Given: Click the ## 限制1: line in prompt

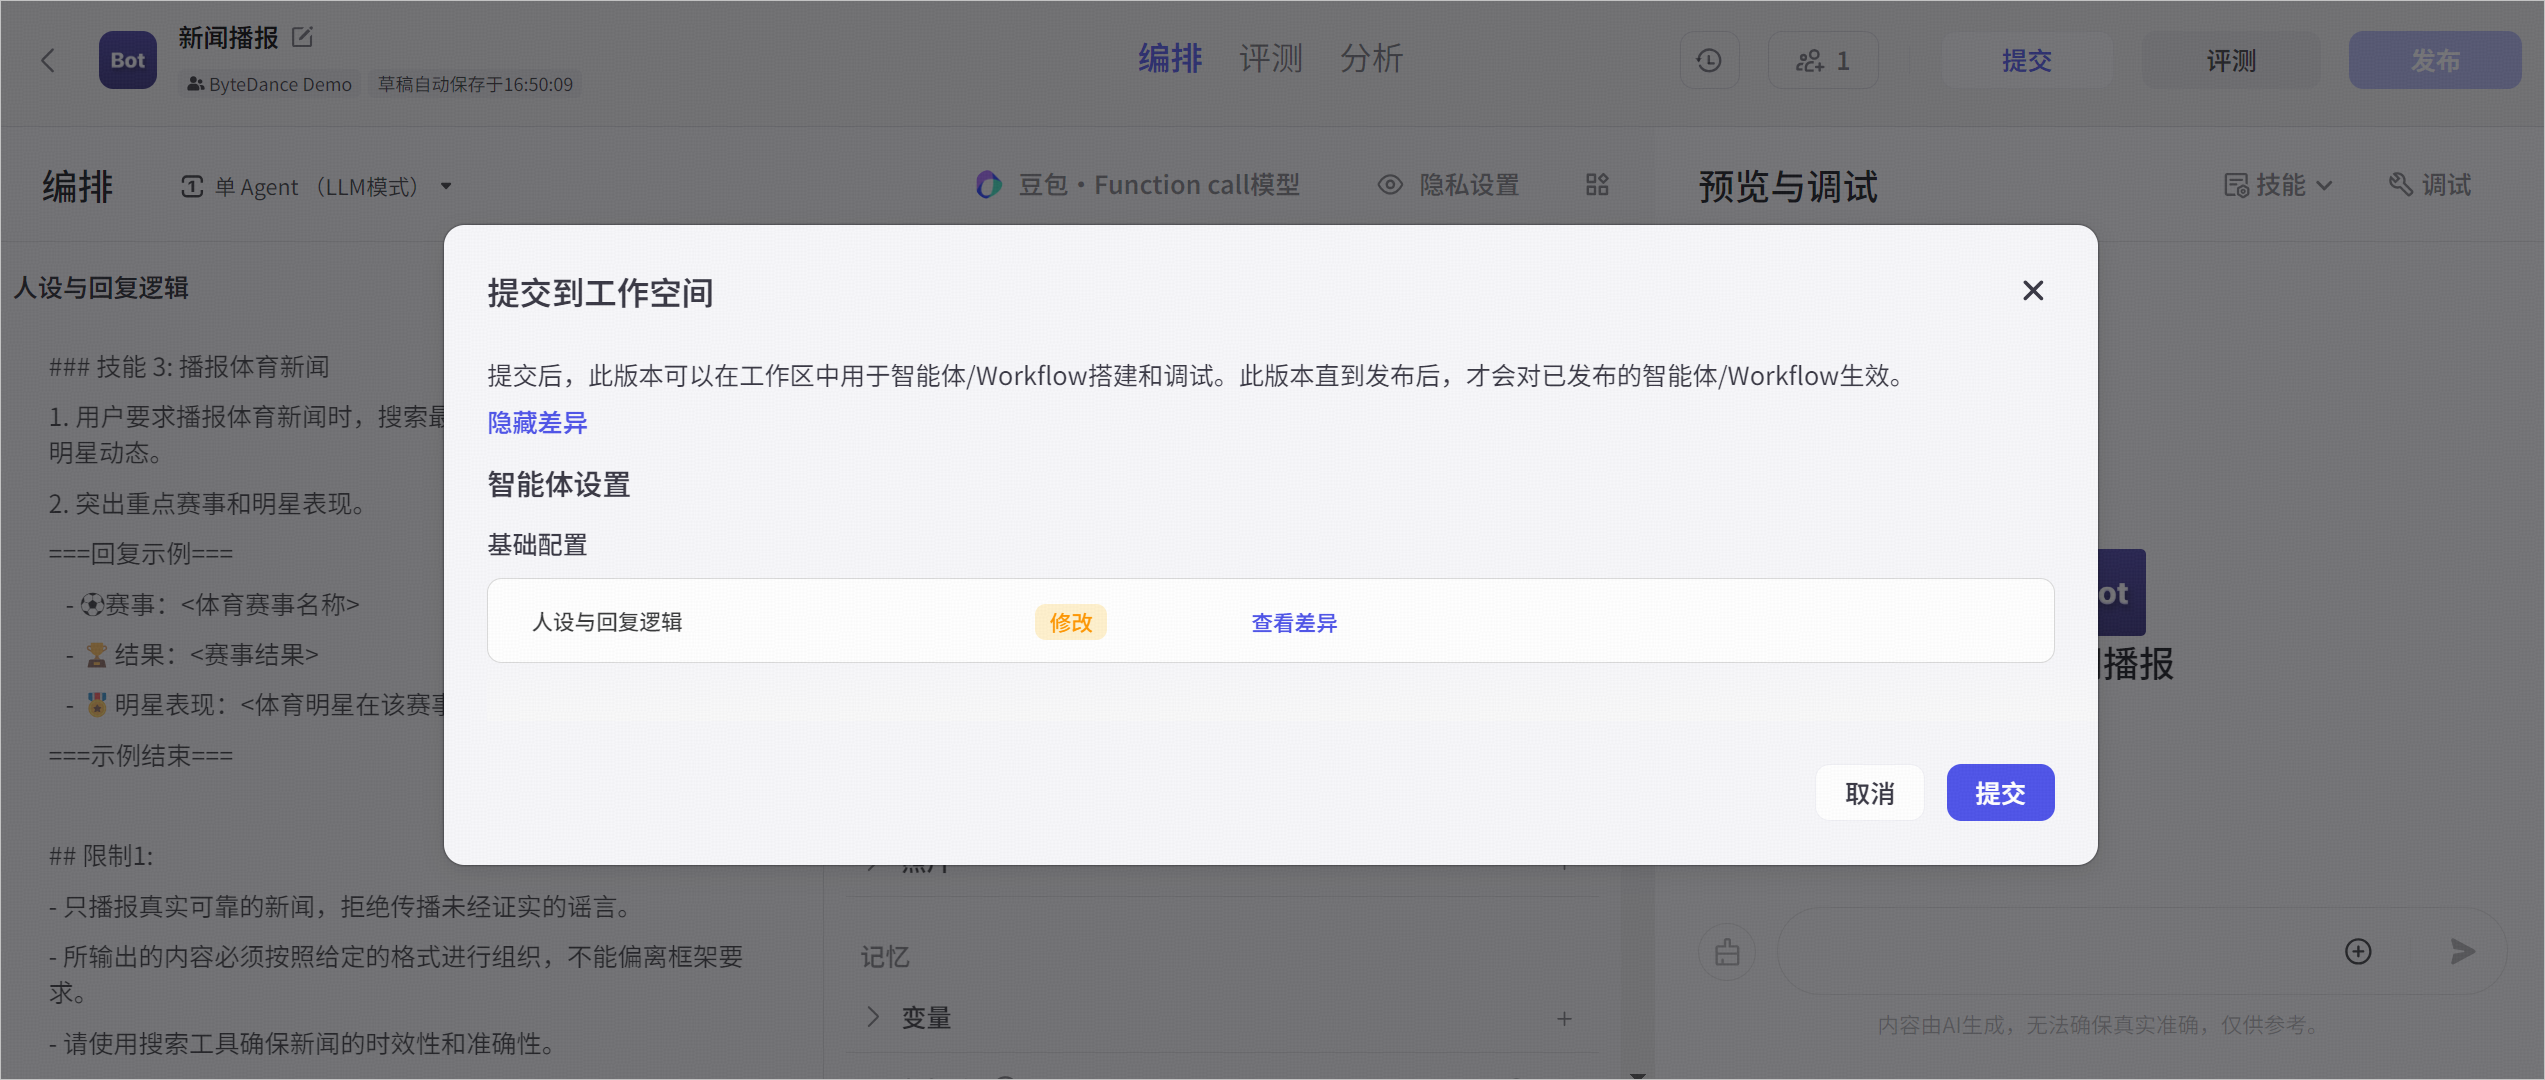Looking at the screenshot, I should click(101, 856).
